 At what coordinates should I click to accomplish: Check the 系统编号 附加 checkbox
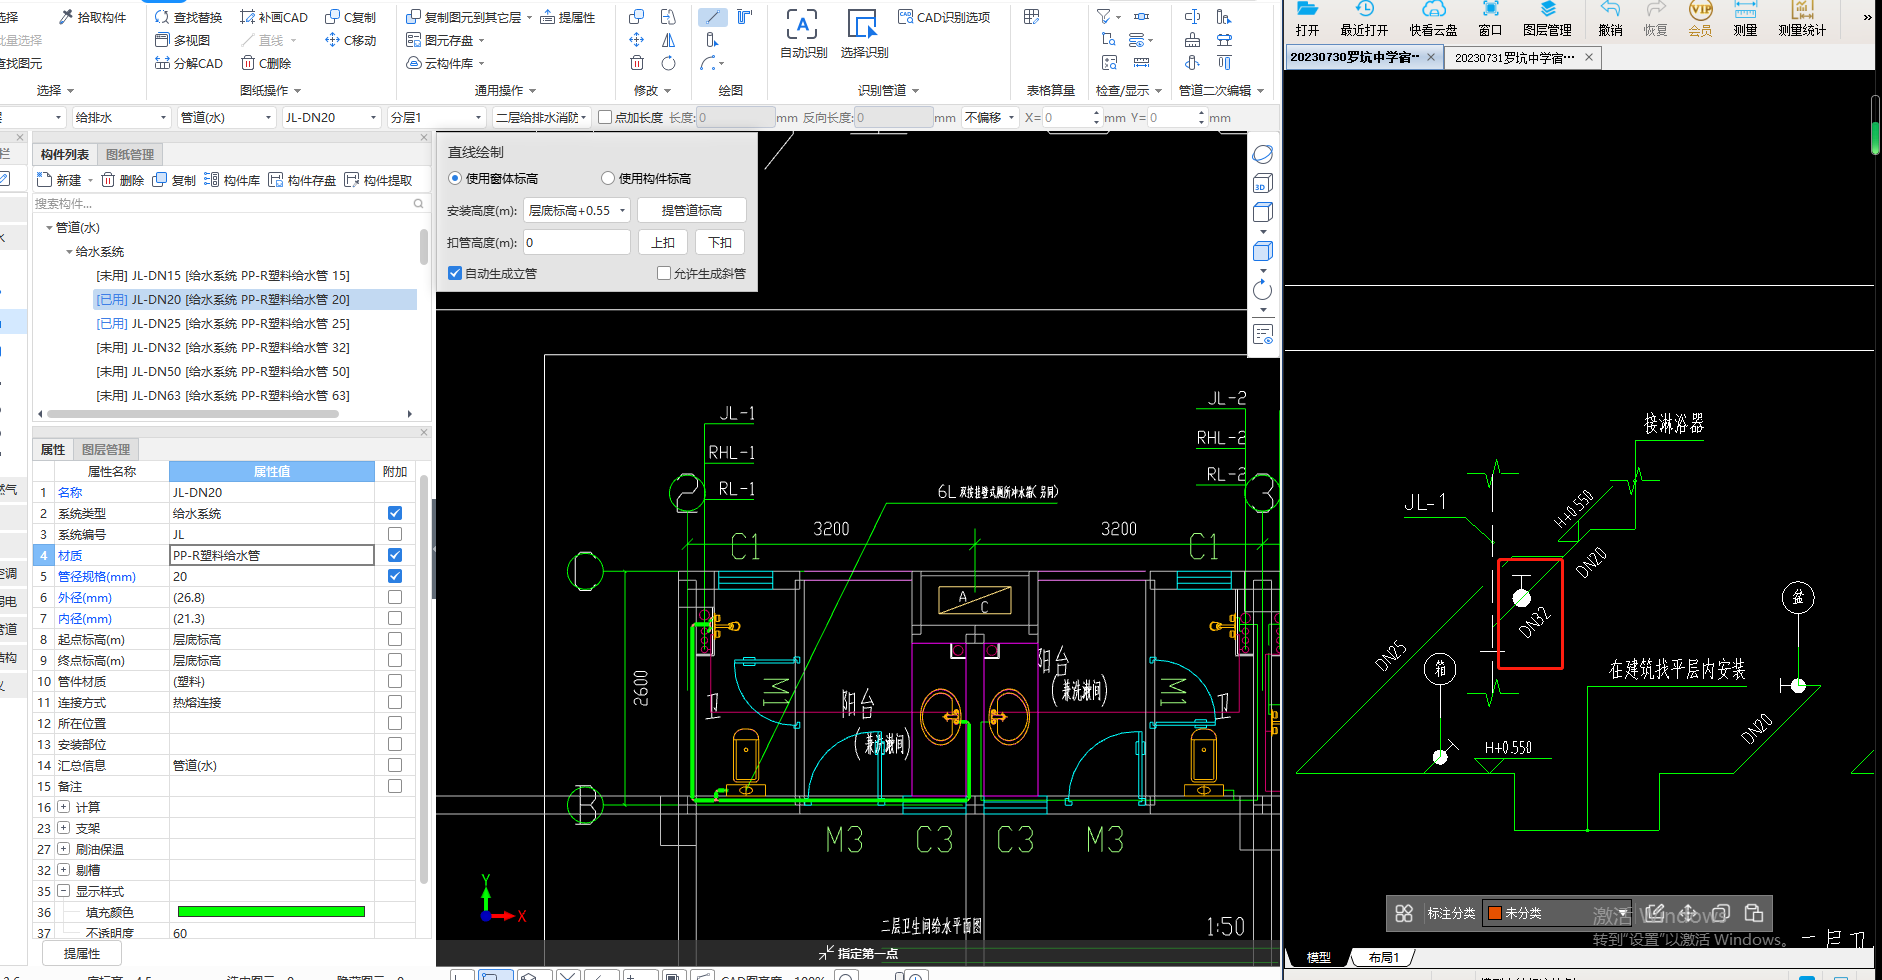395,534
